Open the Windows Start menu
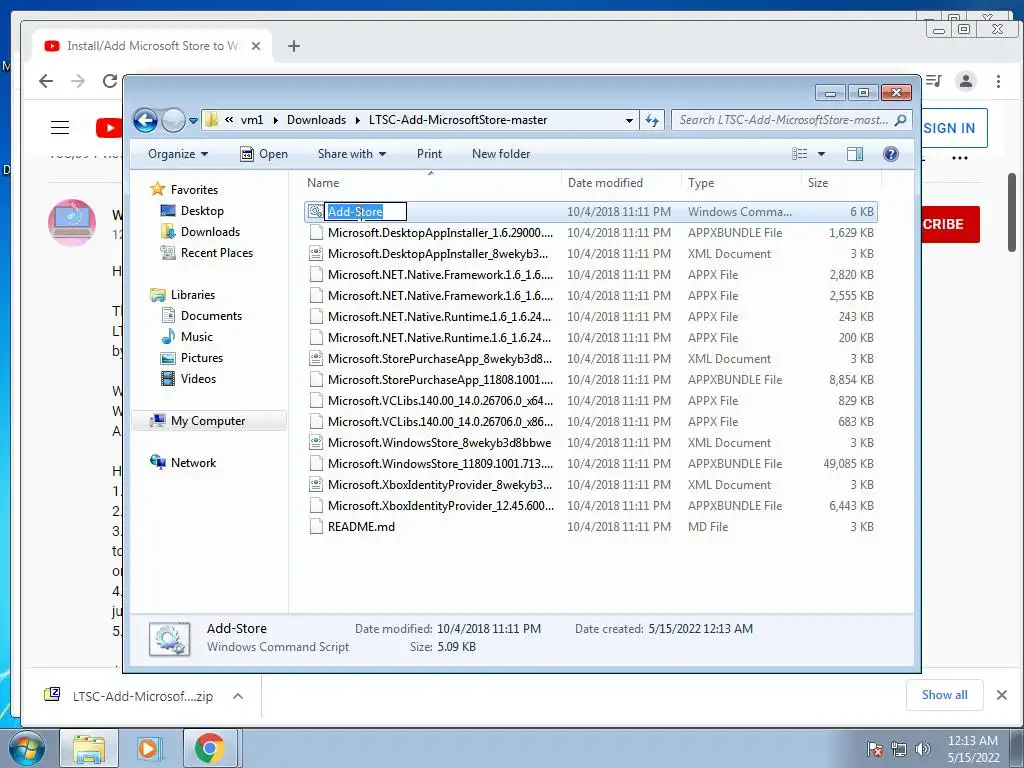The height and width of the screenshot is (768, 1024). click(x=26, y=748)
